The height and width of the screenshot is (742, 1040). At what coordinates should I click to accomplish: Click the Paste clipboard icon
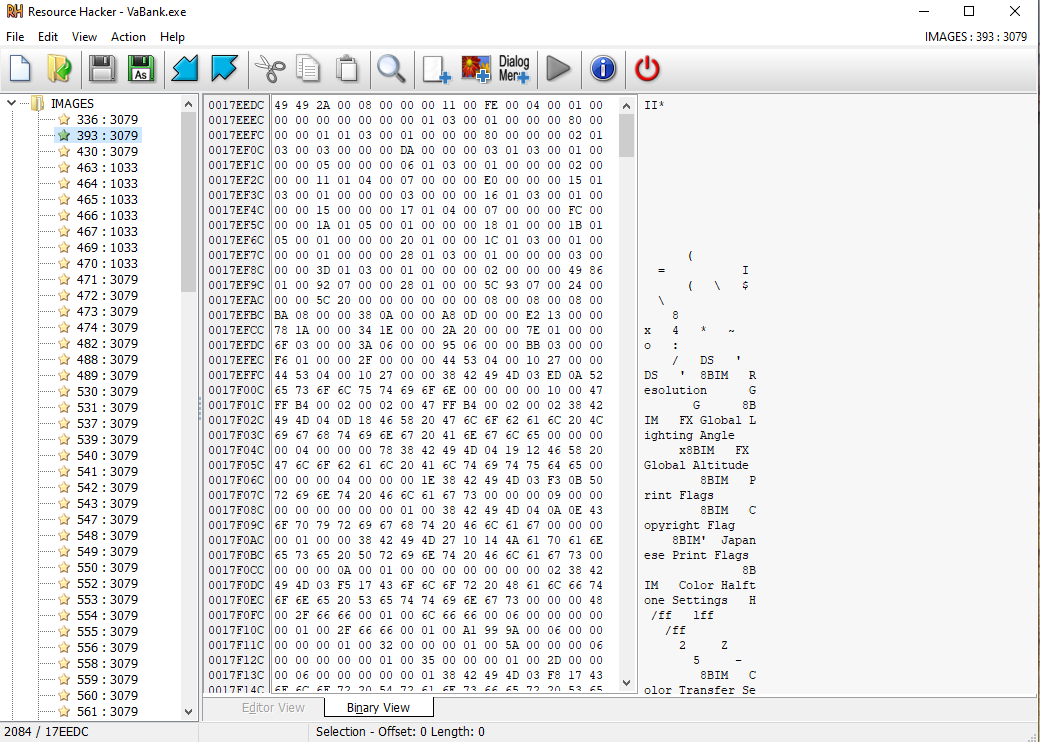[x=347, y=69]
